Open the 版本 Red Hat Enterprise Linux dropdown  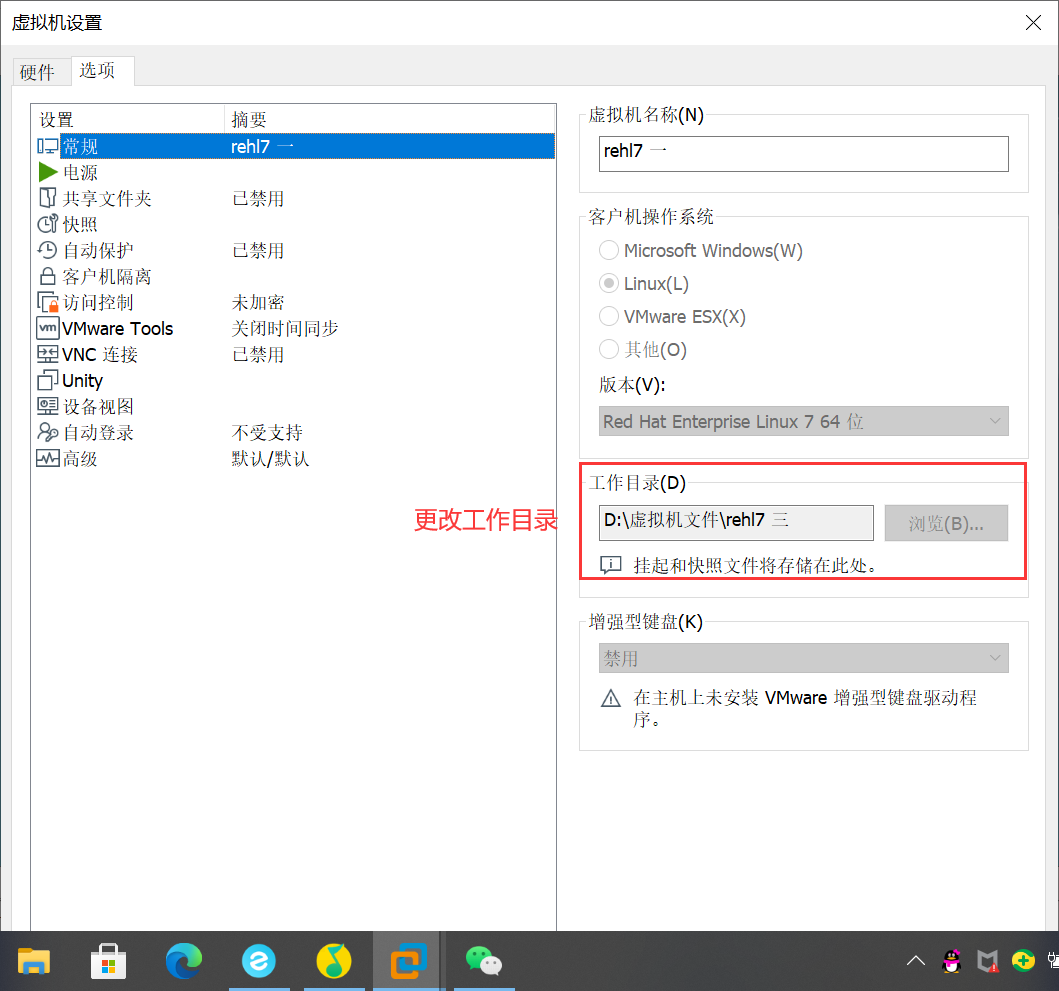coord(803,422)
